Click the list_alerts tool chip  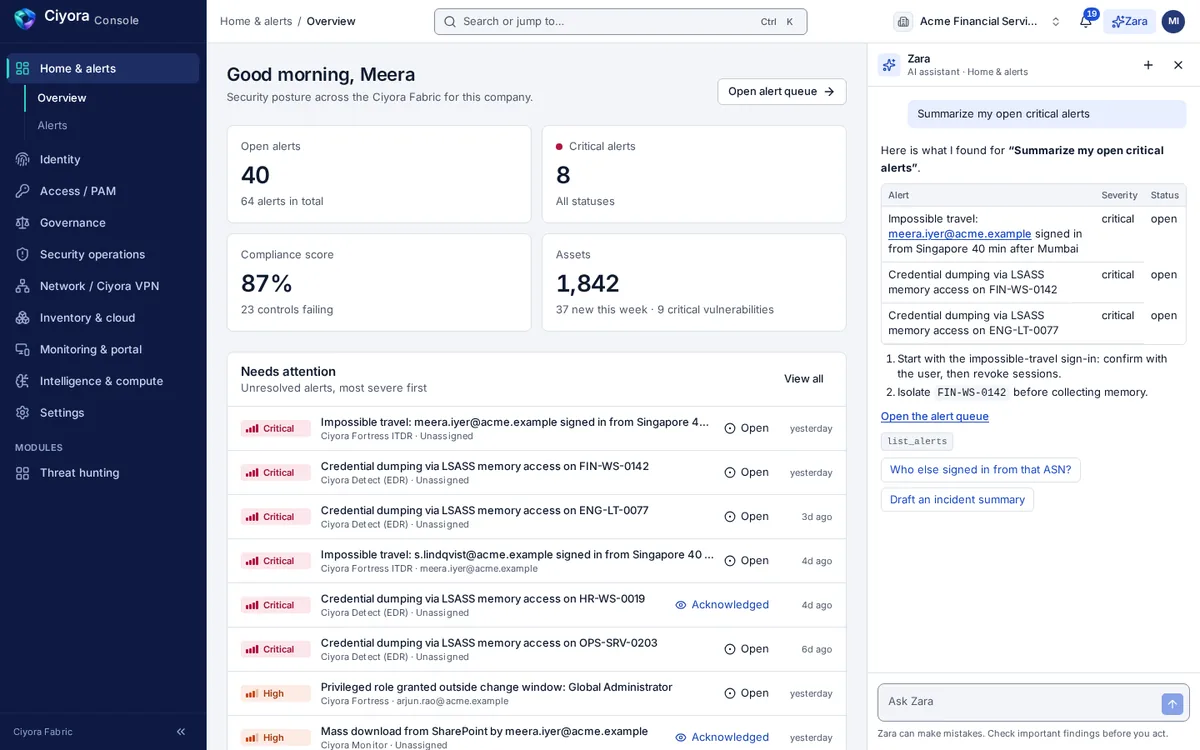click(x=917, y=441)
